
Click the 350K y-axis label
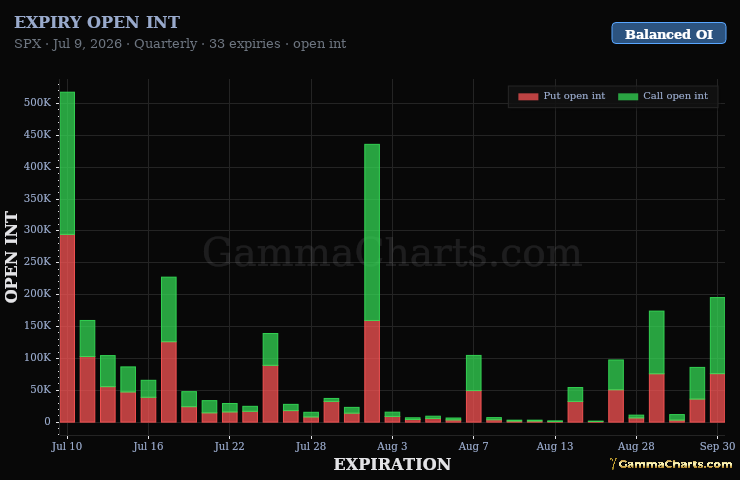(x=37, y=198)
